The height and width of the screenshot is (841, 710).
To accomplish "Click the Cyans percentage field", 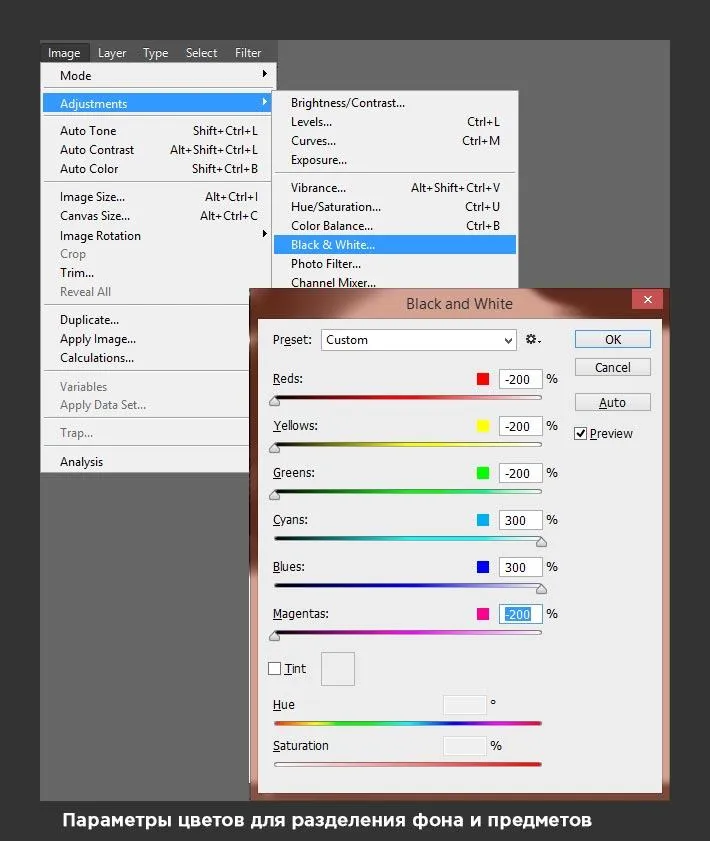I will pos(520,520).
